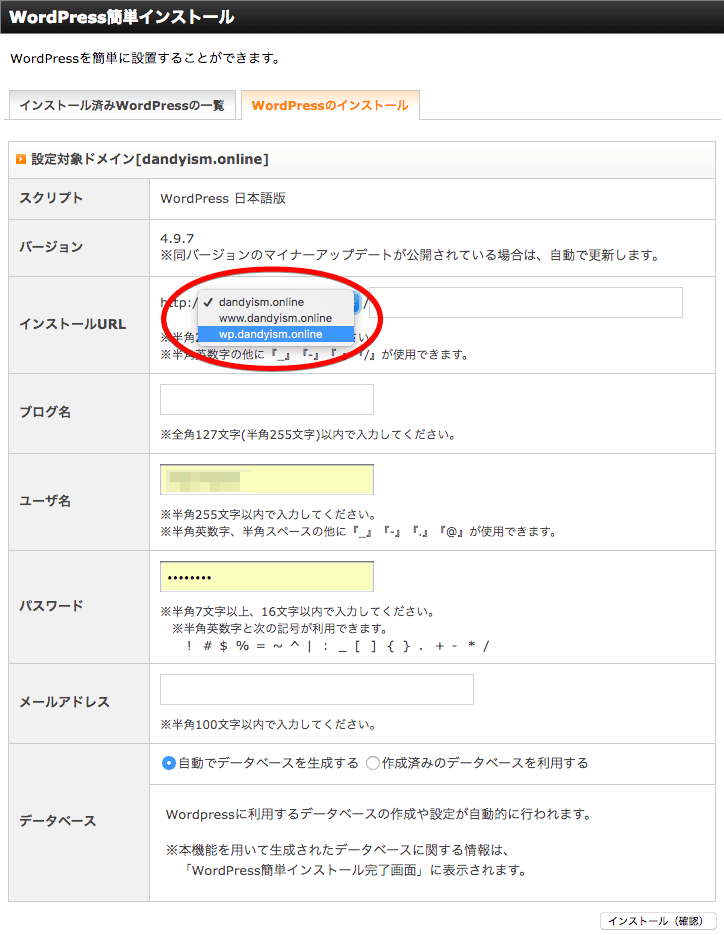Open the installed WordPress list tab
This screenshot has width=724, height=935.
click(x=122, y=105)
